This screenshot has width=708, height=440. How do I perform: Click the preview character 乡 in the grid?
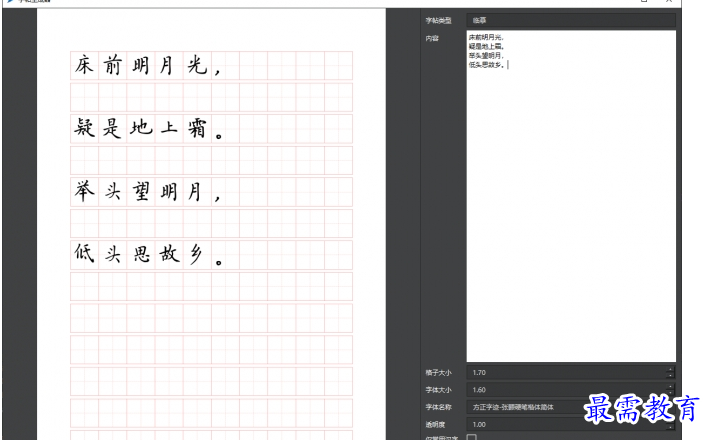(196, 254)
